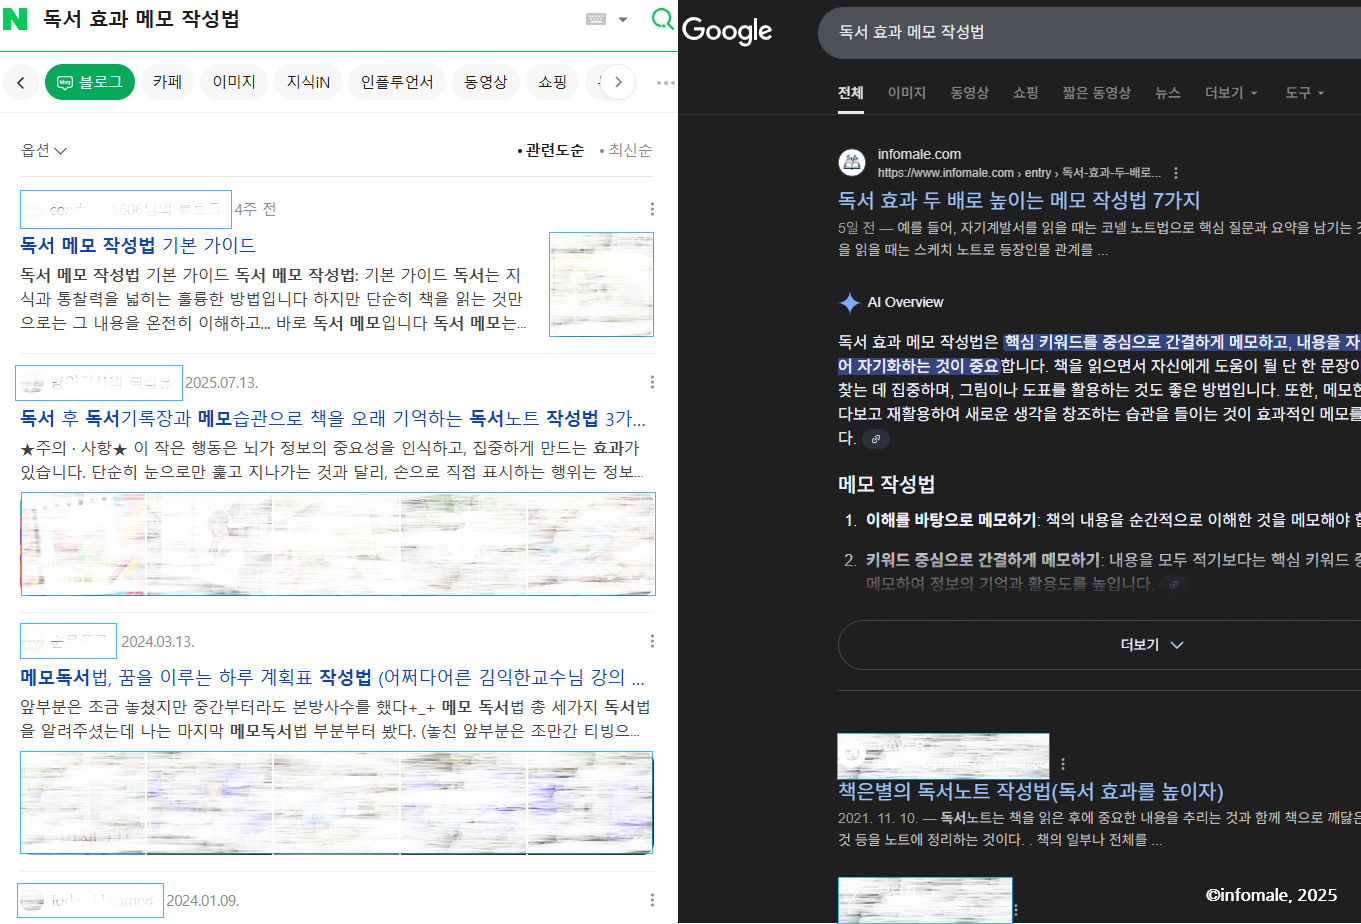
Task: Go to previous Naver tabs with left arrow
Action: click(x=21, y=82)
